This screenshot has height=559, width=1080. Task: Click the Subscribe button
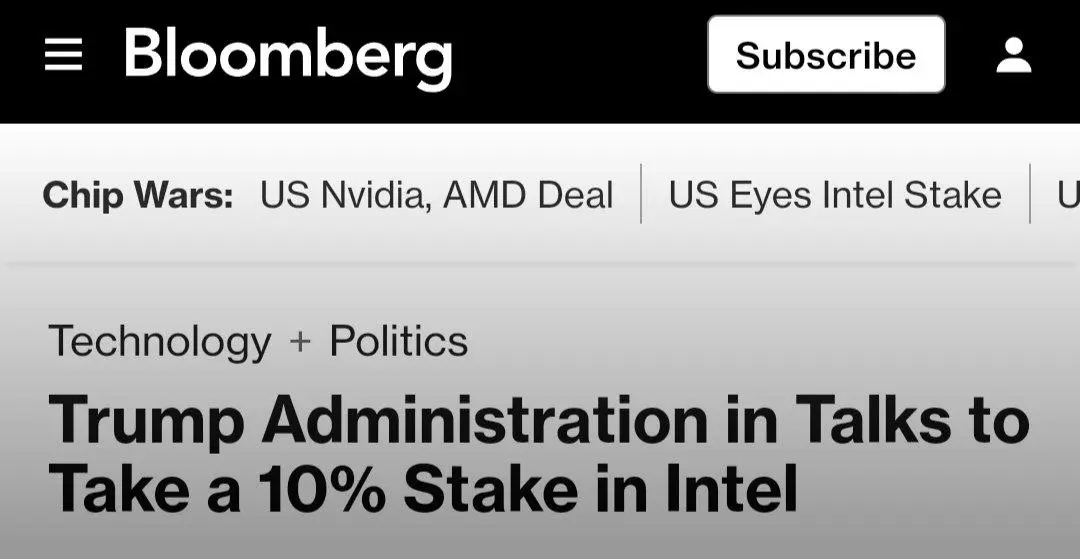coord(826,54)
